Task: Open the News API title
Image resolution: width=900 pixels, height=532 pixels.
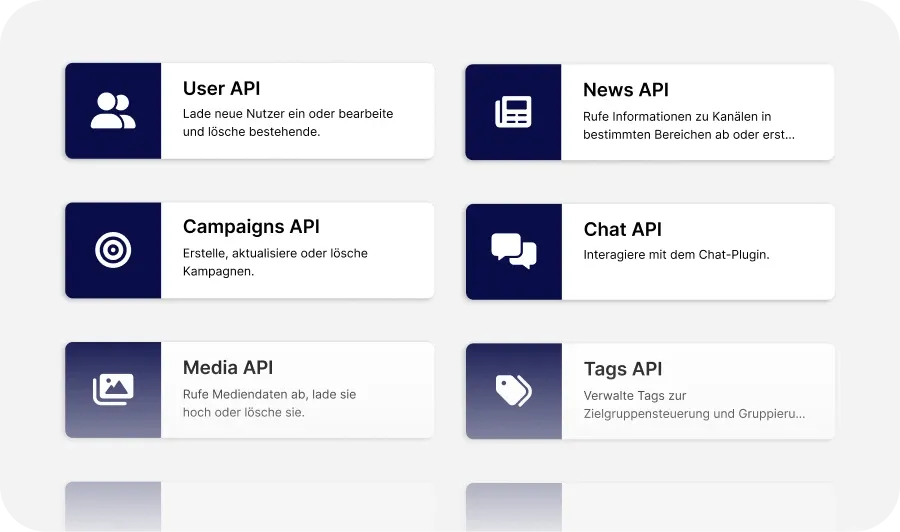Action: [x=626, y=90]
